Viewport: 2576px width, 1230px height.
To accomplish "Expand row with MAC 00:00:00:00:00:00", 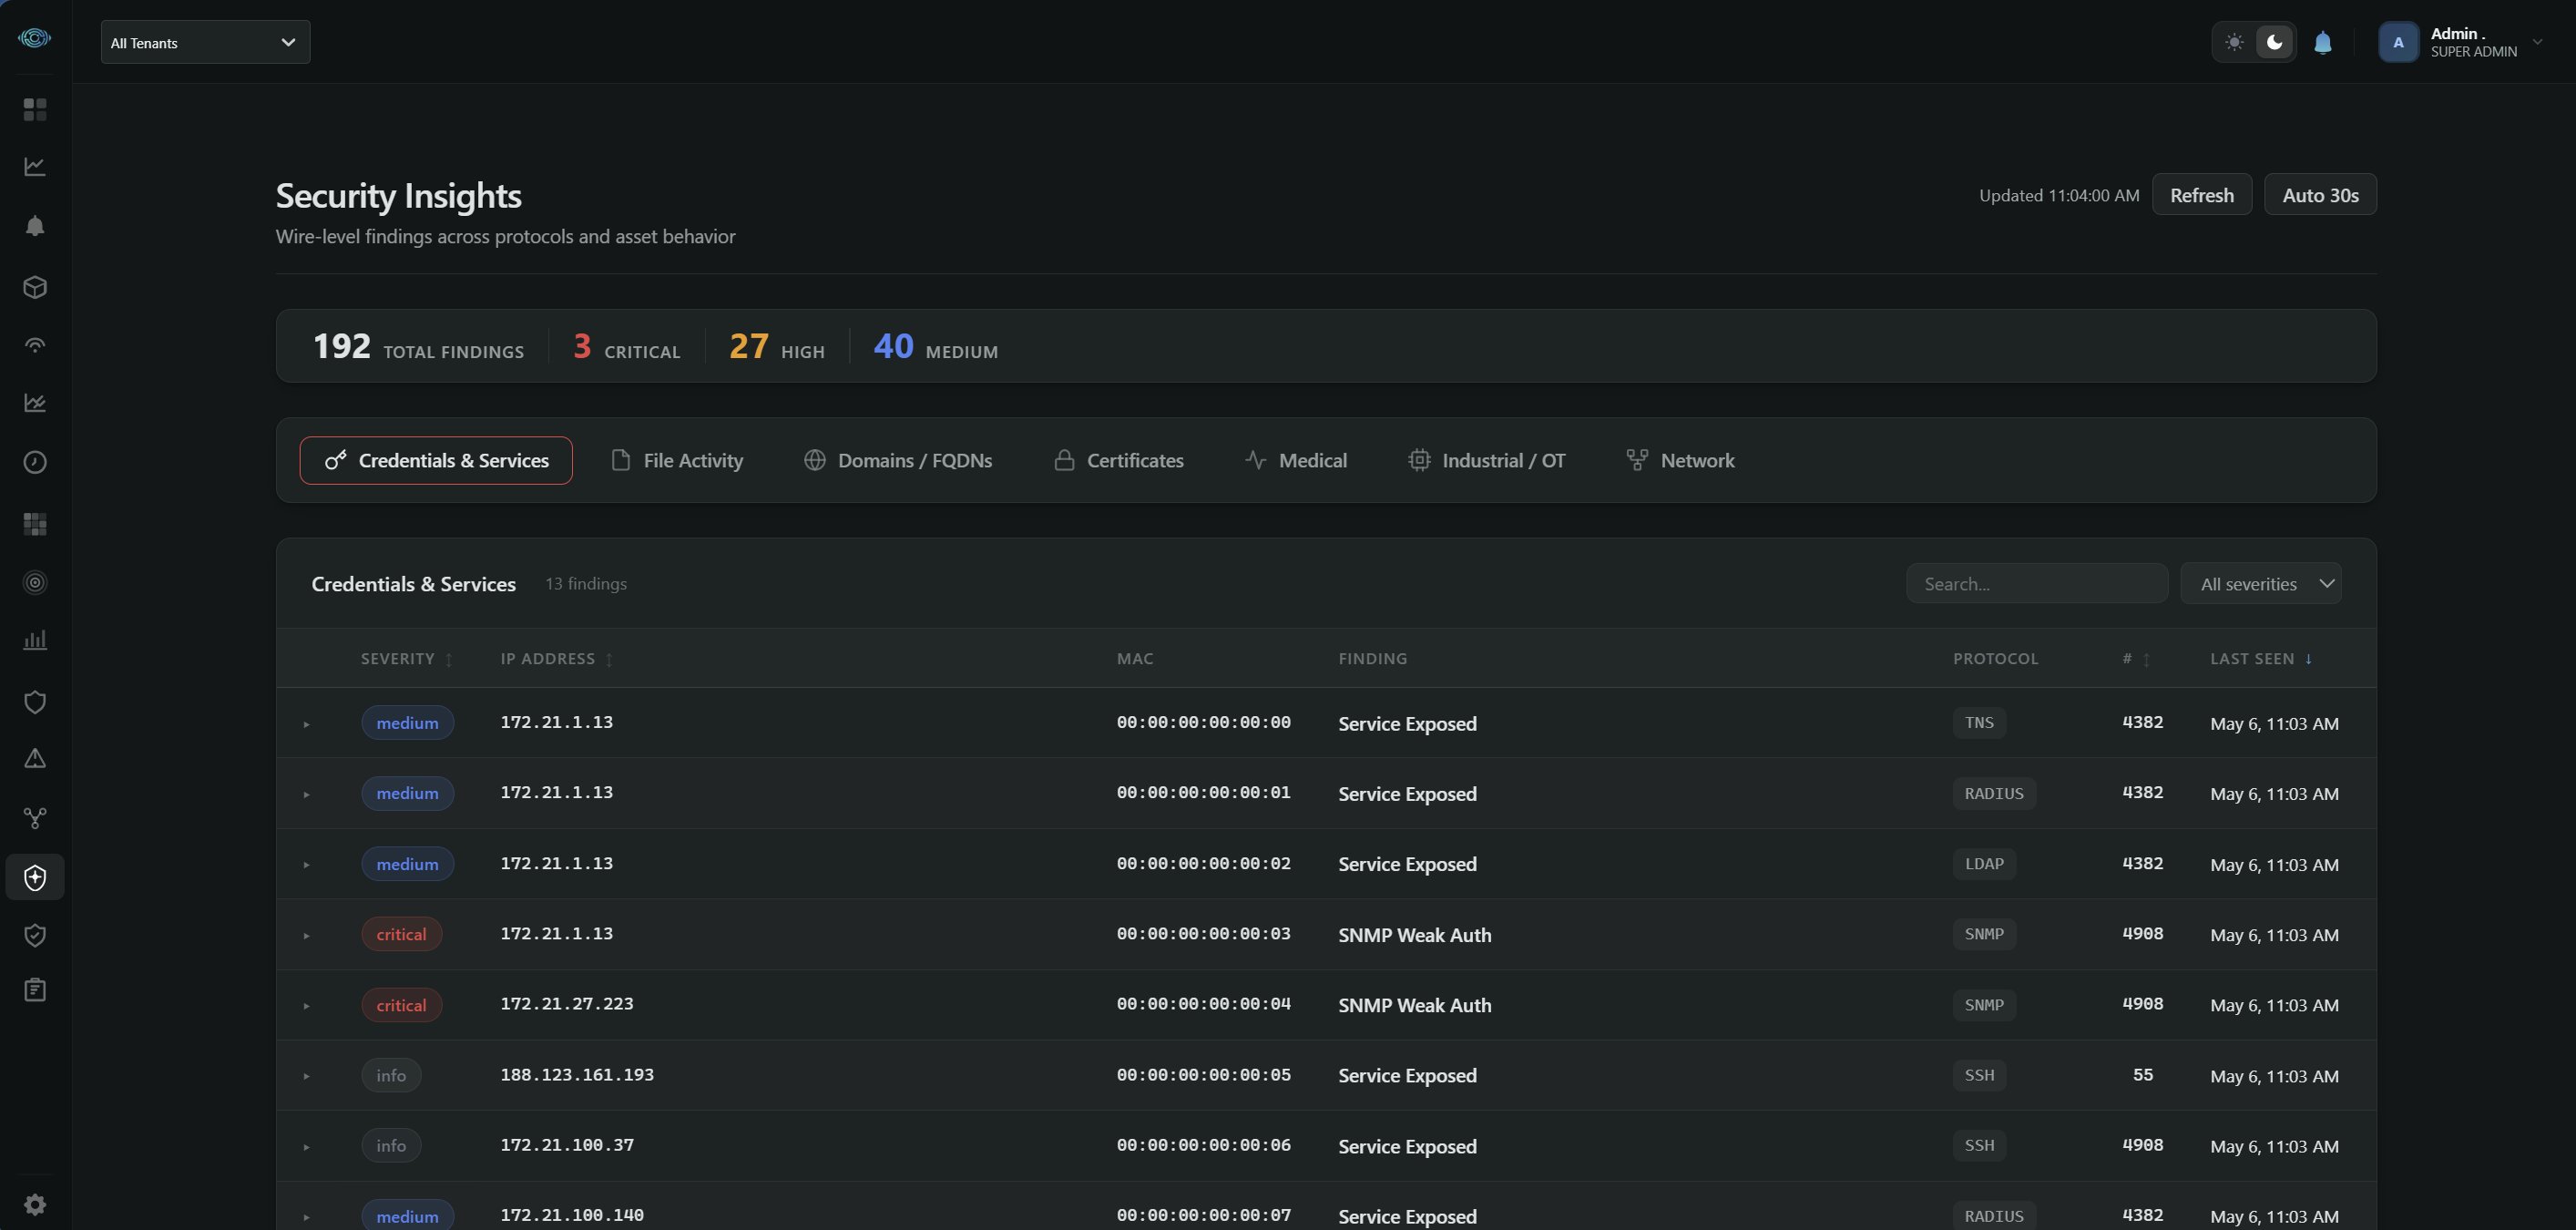I will coord(306,723).
